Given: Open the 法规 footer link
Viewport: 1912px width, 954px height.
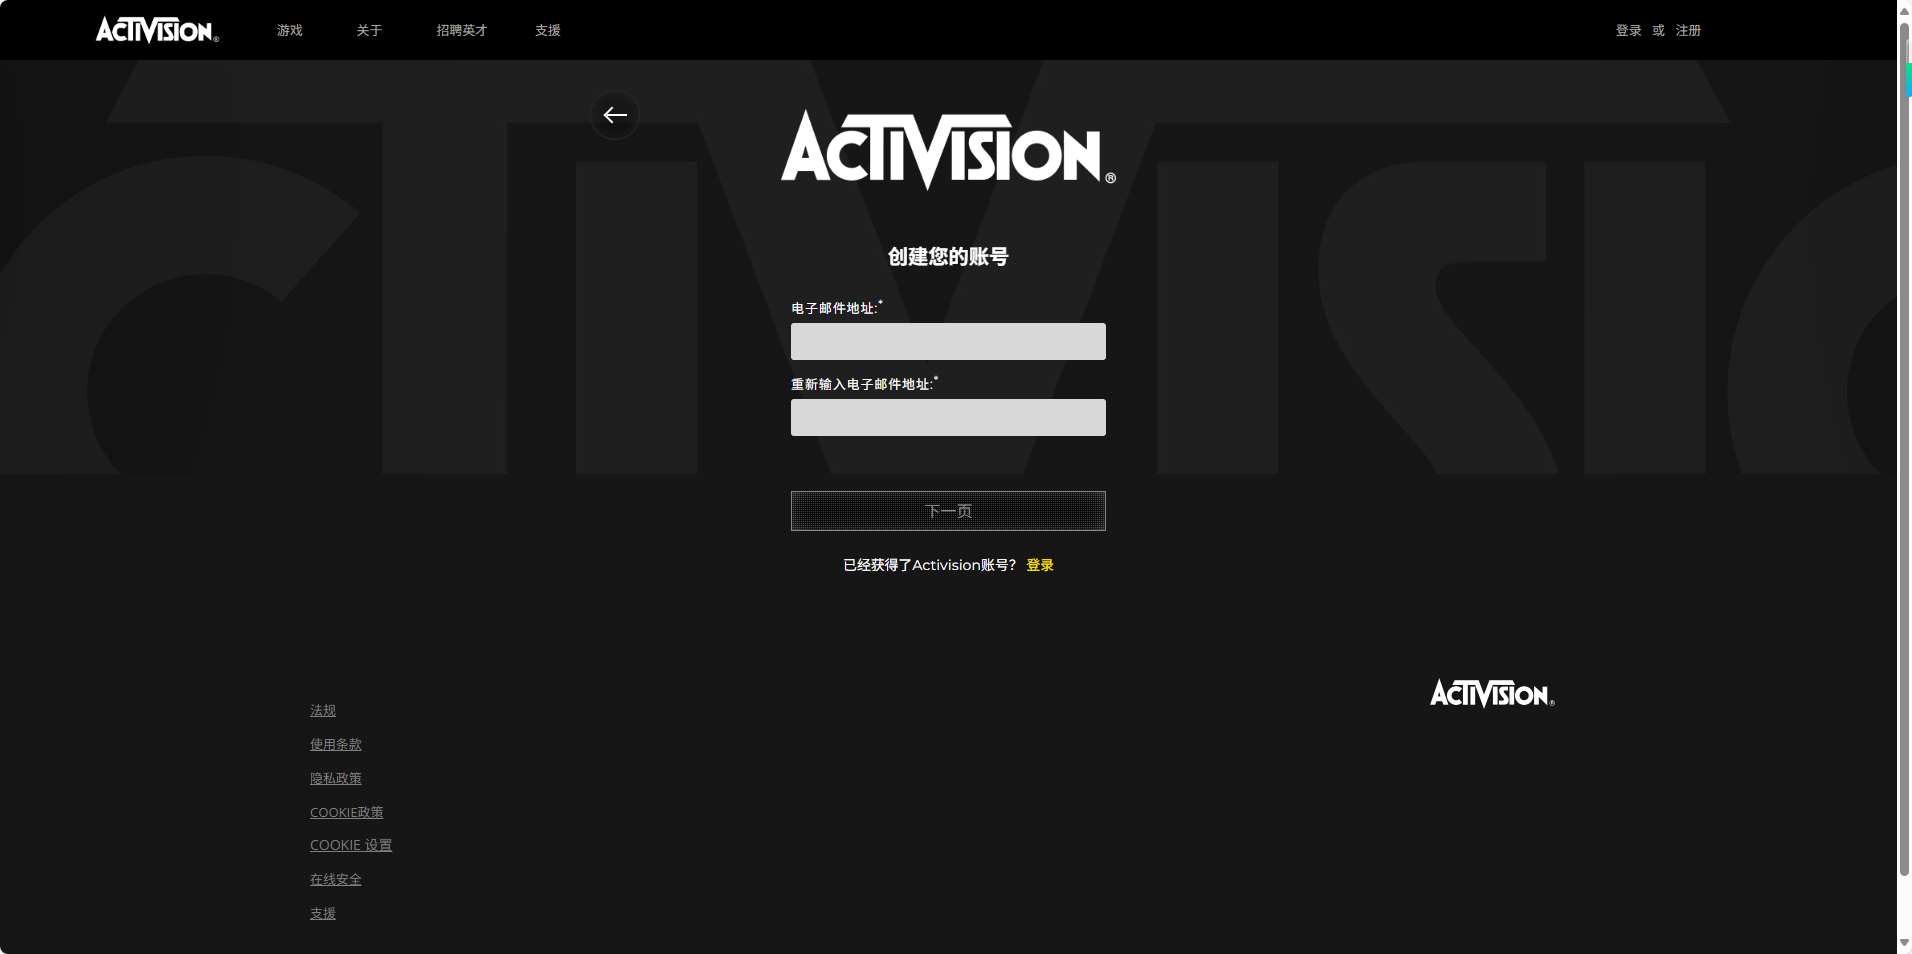Looking at the screenshot, I should click(x=323, y=710).
